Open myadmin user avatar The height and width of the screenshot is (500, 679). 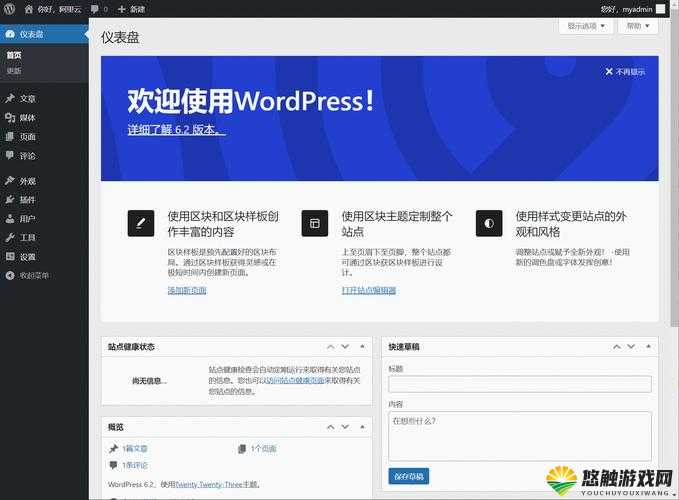pyautogui.click(x=661, y=9)
